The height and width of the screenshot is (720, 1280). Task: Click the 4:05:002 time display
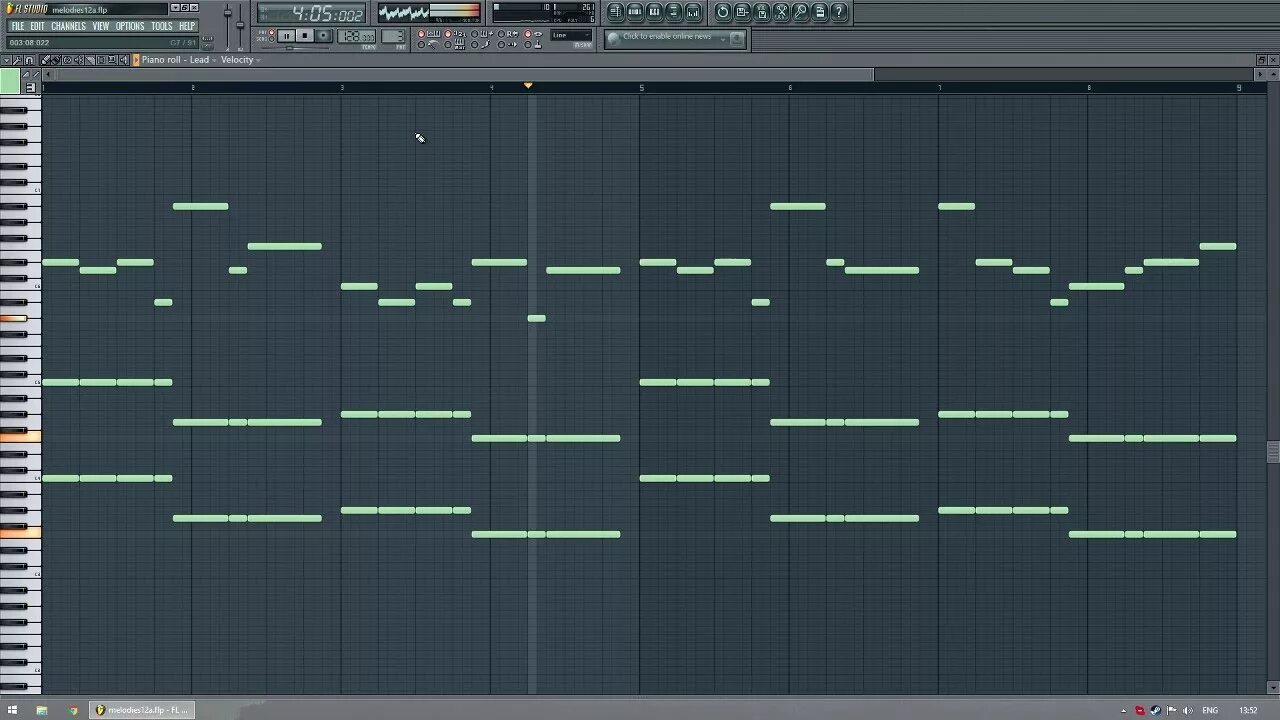[310, 14]
